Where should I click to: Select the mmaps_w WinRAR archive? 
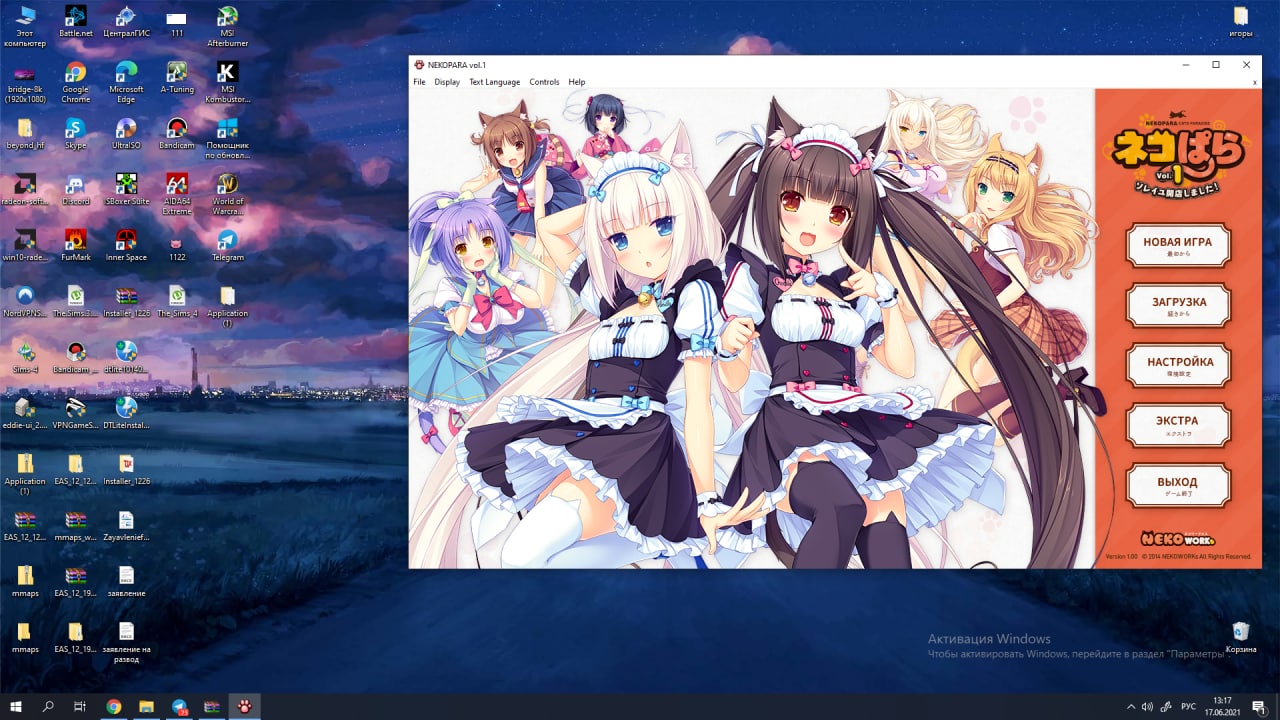[75, 526]
